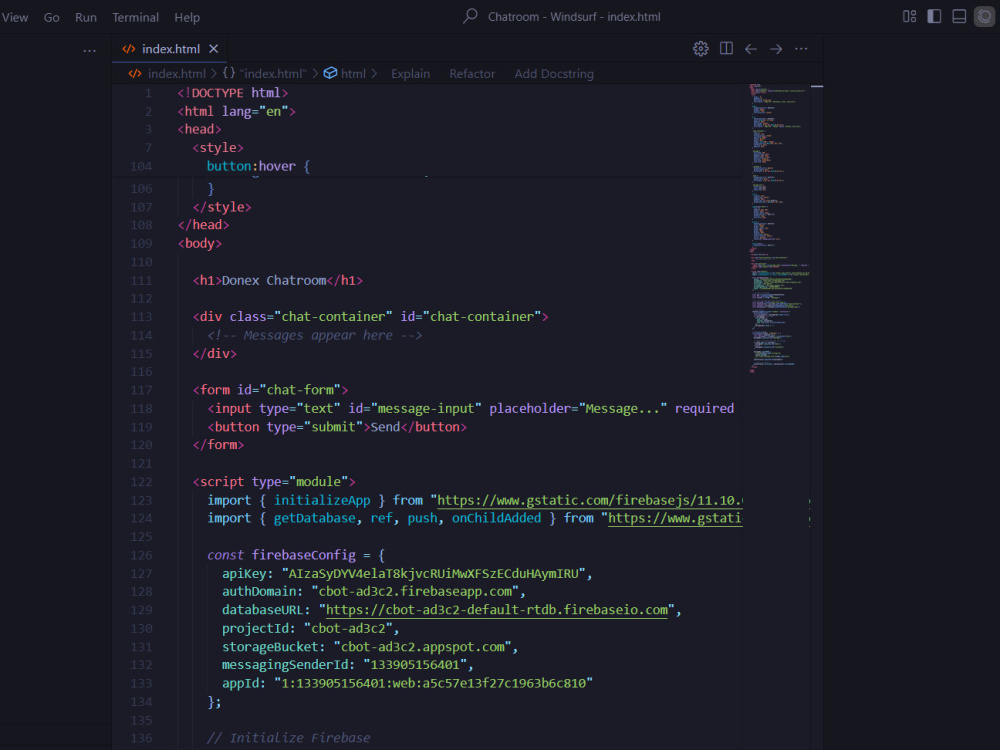Click the sticky scroll line <!DOCTYPE html>
The image size is (1000, 750).
point(233,93)
